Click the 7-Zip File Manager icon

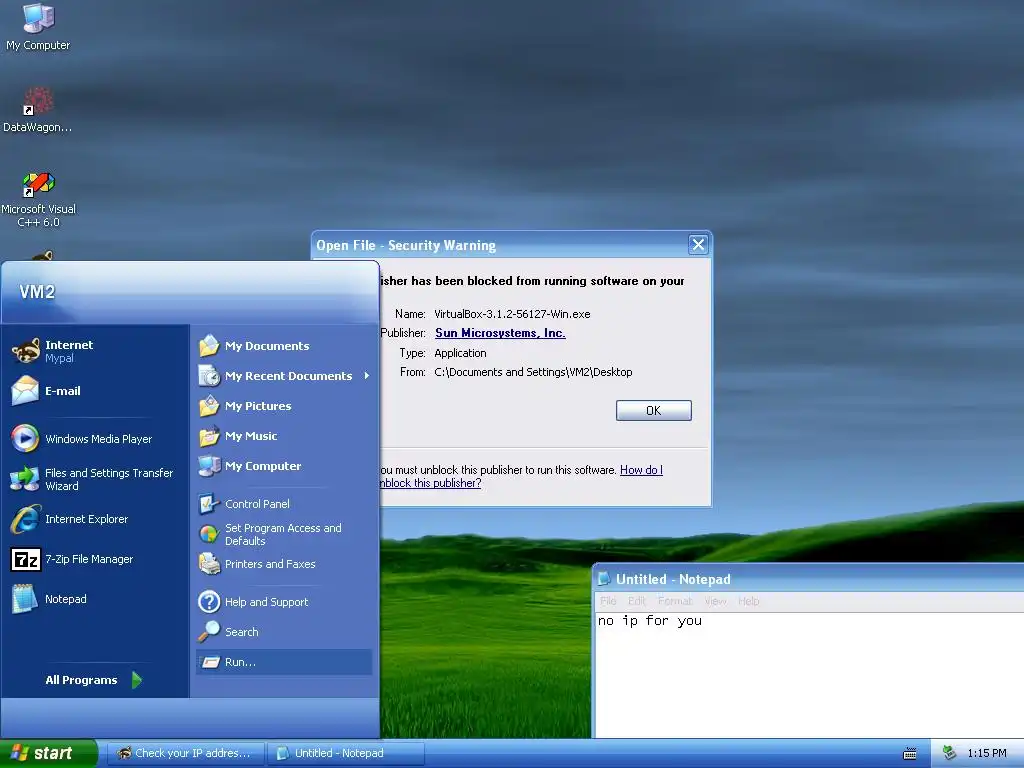pyautogui.click(x=26, y=560)
